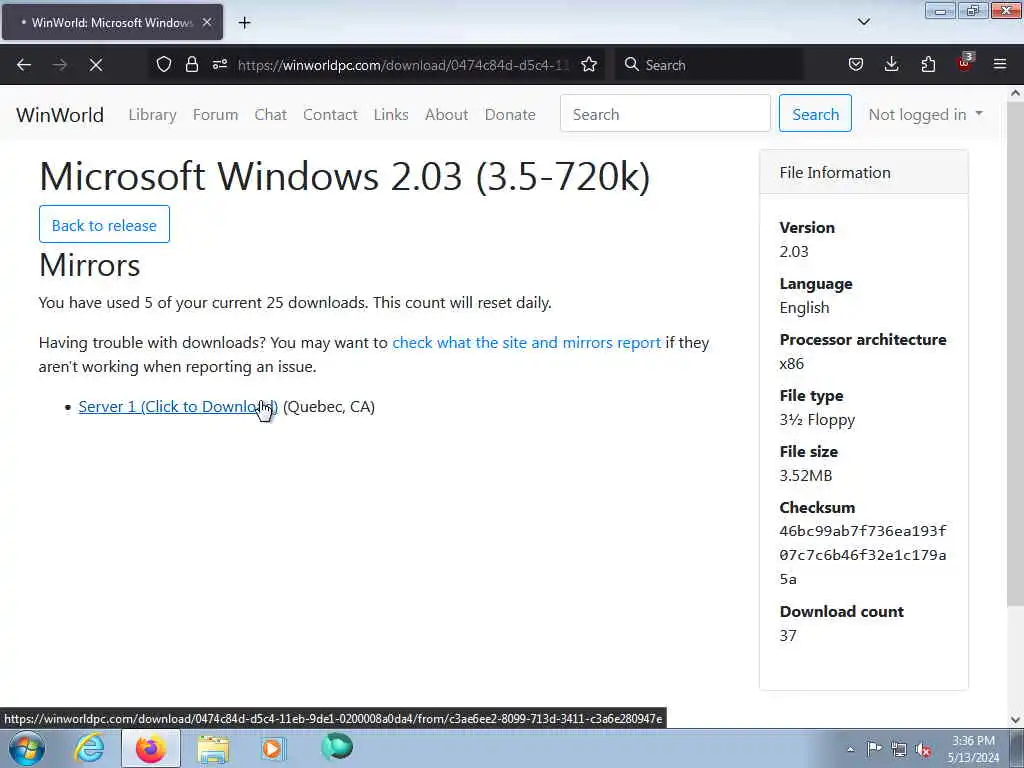
Task: Click the green round taskbar application icon
Action: click(337, 746)
